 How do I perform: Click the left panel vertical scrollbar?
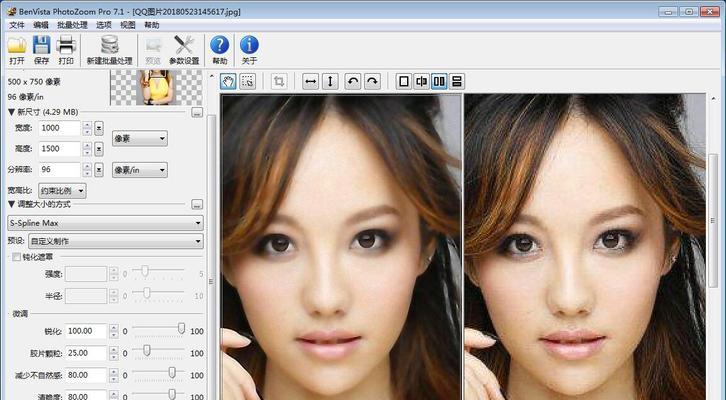tap(212, 257)
